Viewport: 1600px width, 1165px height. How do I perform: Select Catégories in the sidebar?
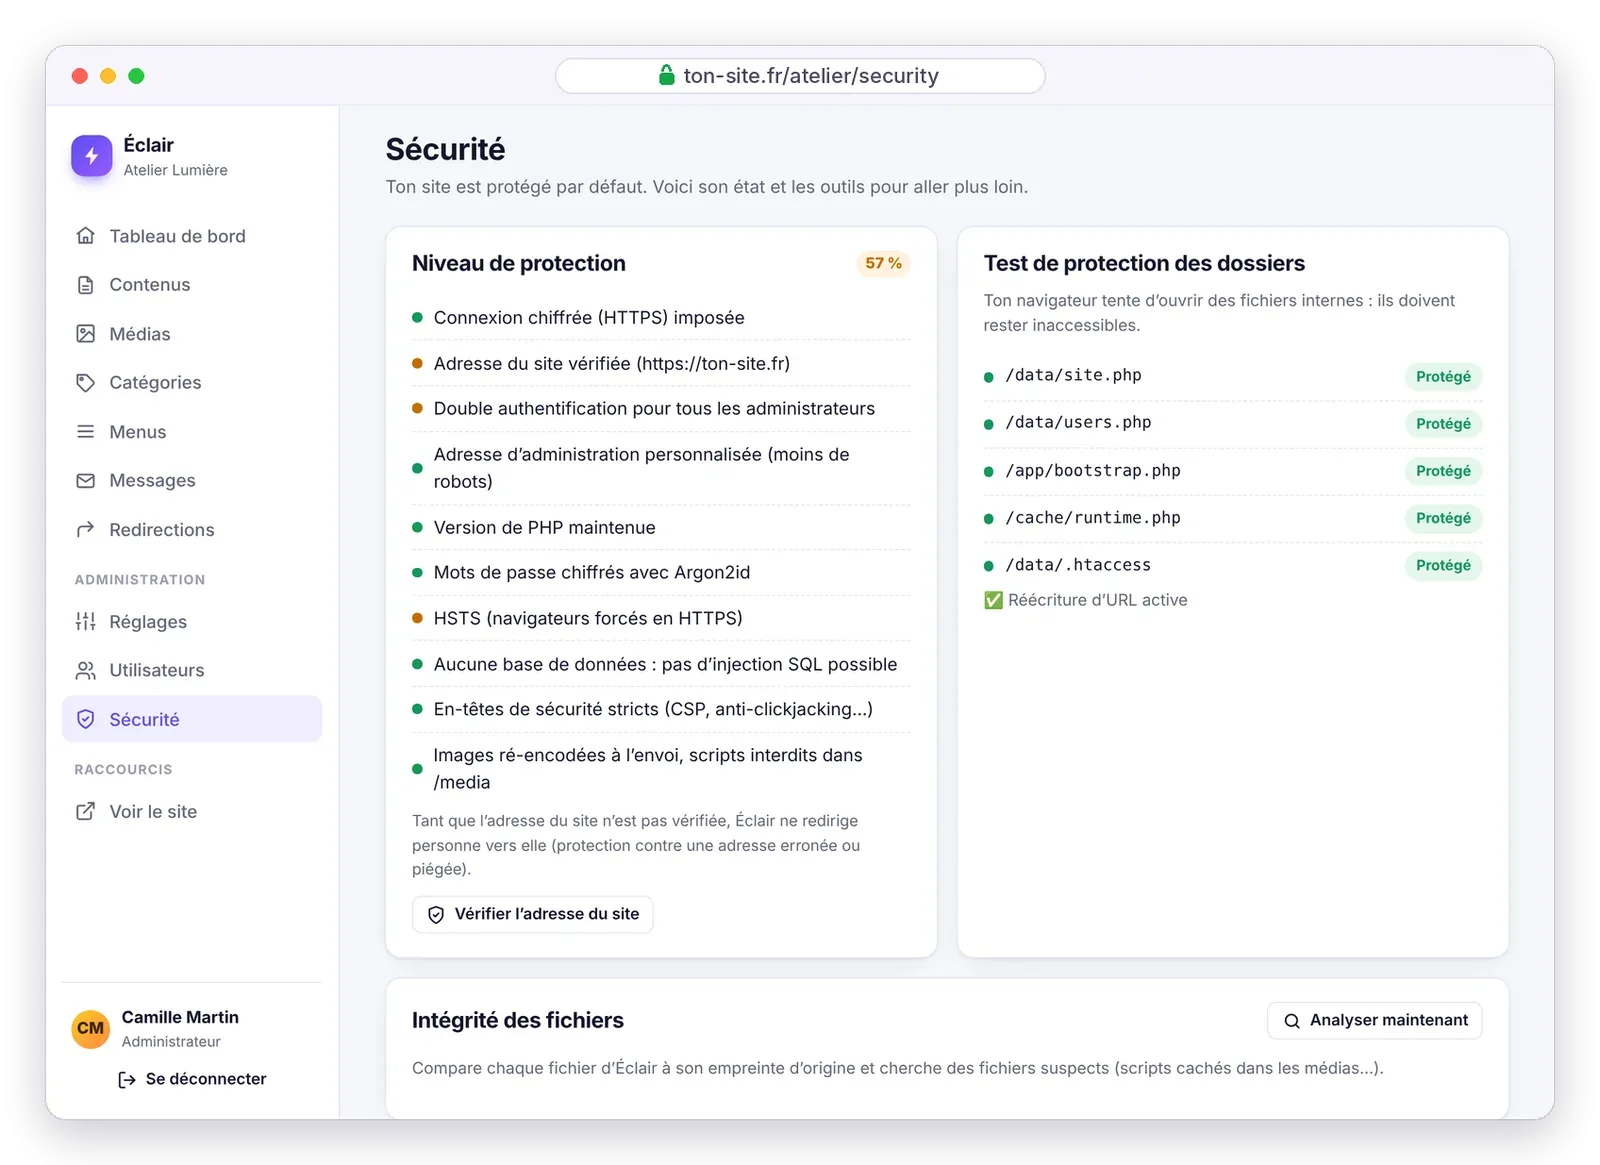coord(192,383)
